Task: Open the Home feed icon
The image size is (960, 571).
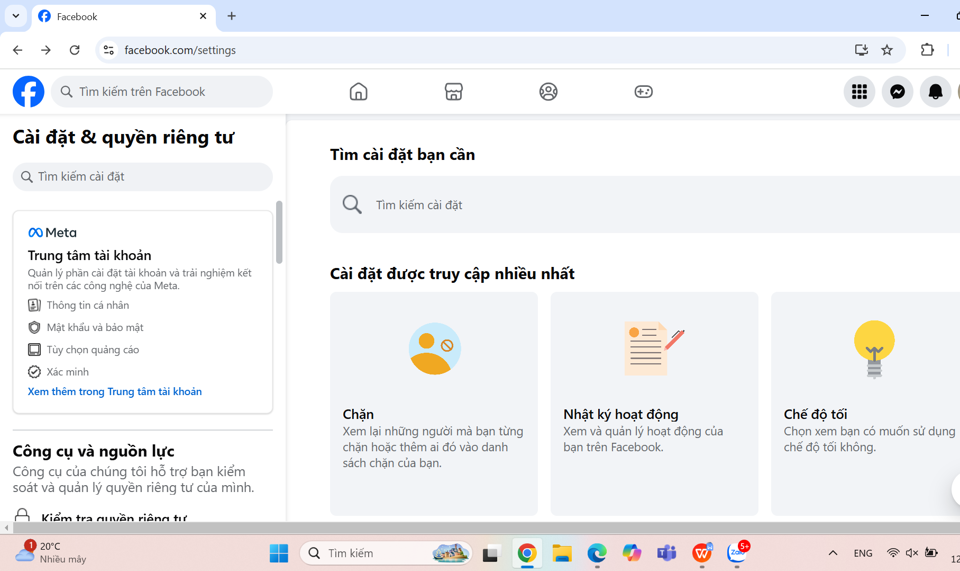Action: pyautogui.click(x=358, y=92)
